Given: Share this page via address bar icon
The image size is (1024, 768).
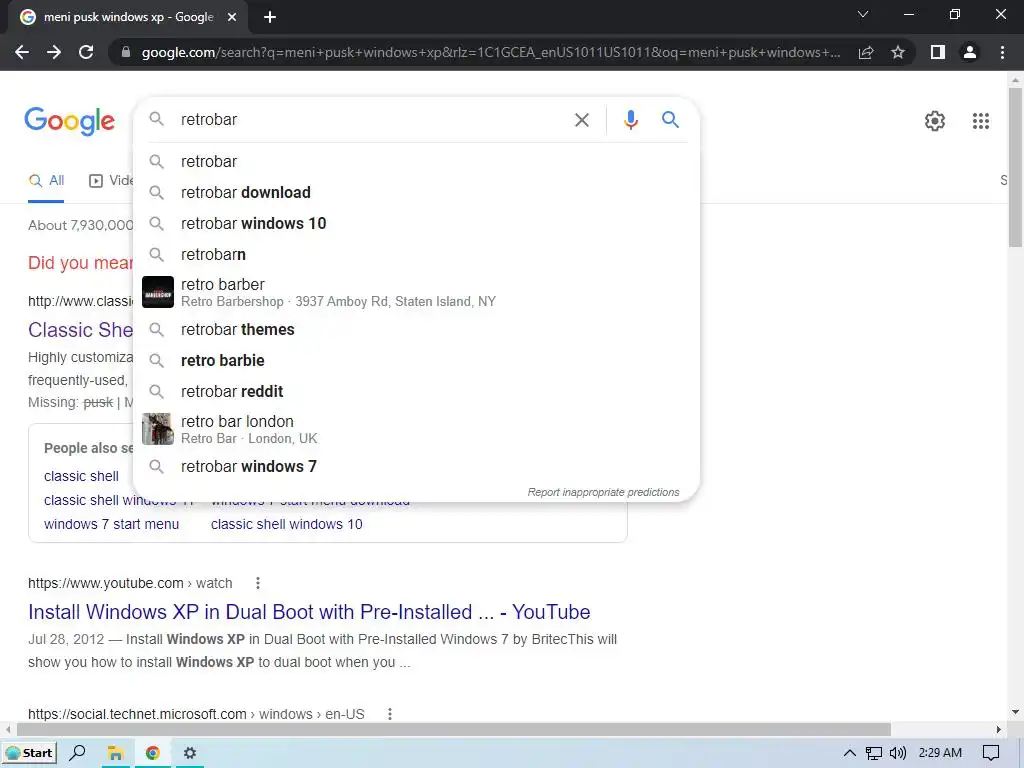Looking at the screenshot, I should [x=866, y=52].
